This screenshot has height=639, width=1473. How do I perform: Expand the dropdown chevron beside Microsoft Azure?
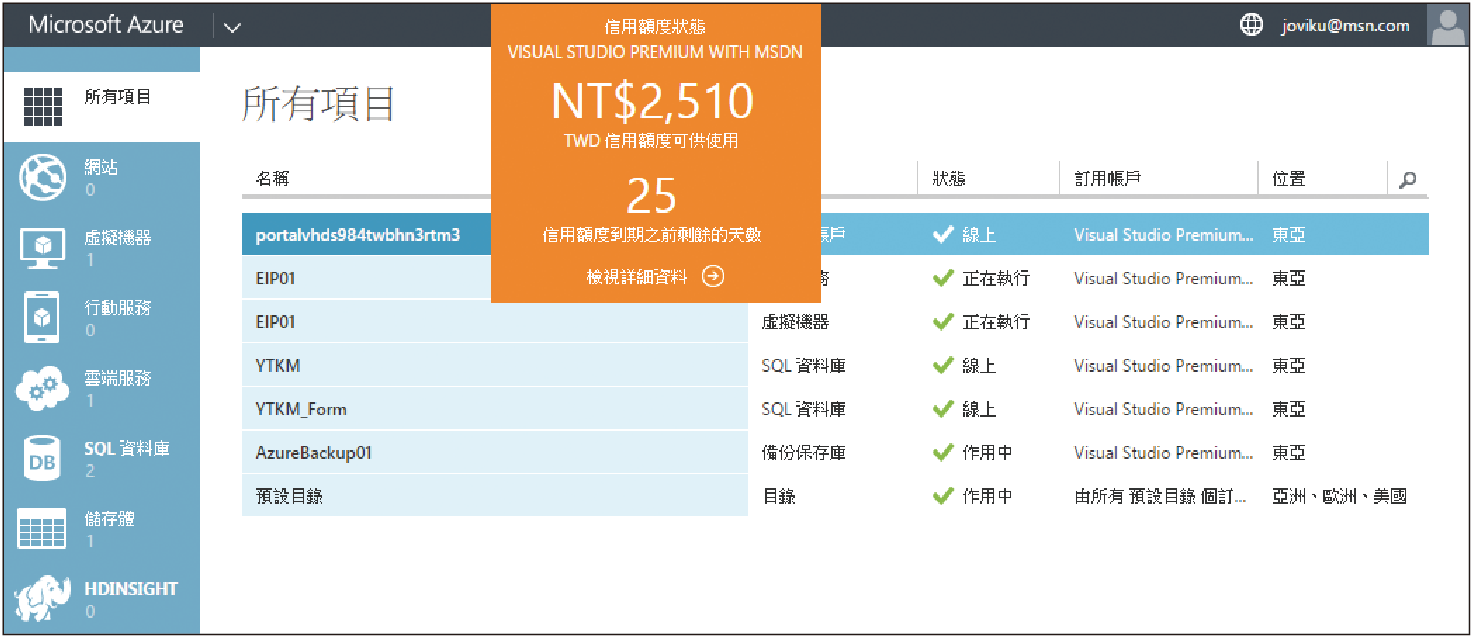(x=232, y=27)
